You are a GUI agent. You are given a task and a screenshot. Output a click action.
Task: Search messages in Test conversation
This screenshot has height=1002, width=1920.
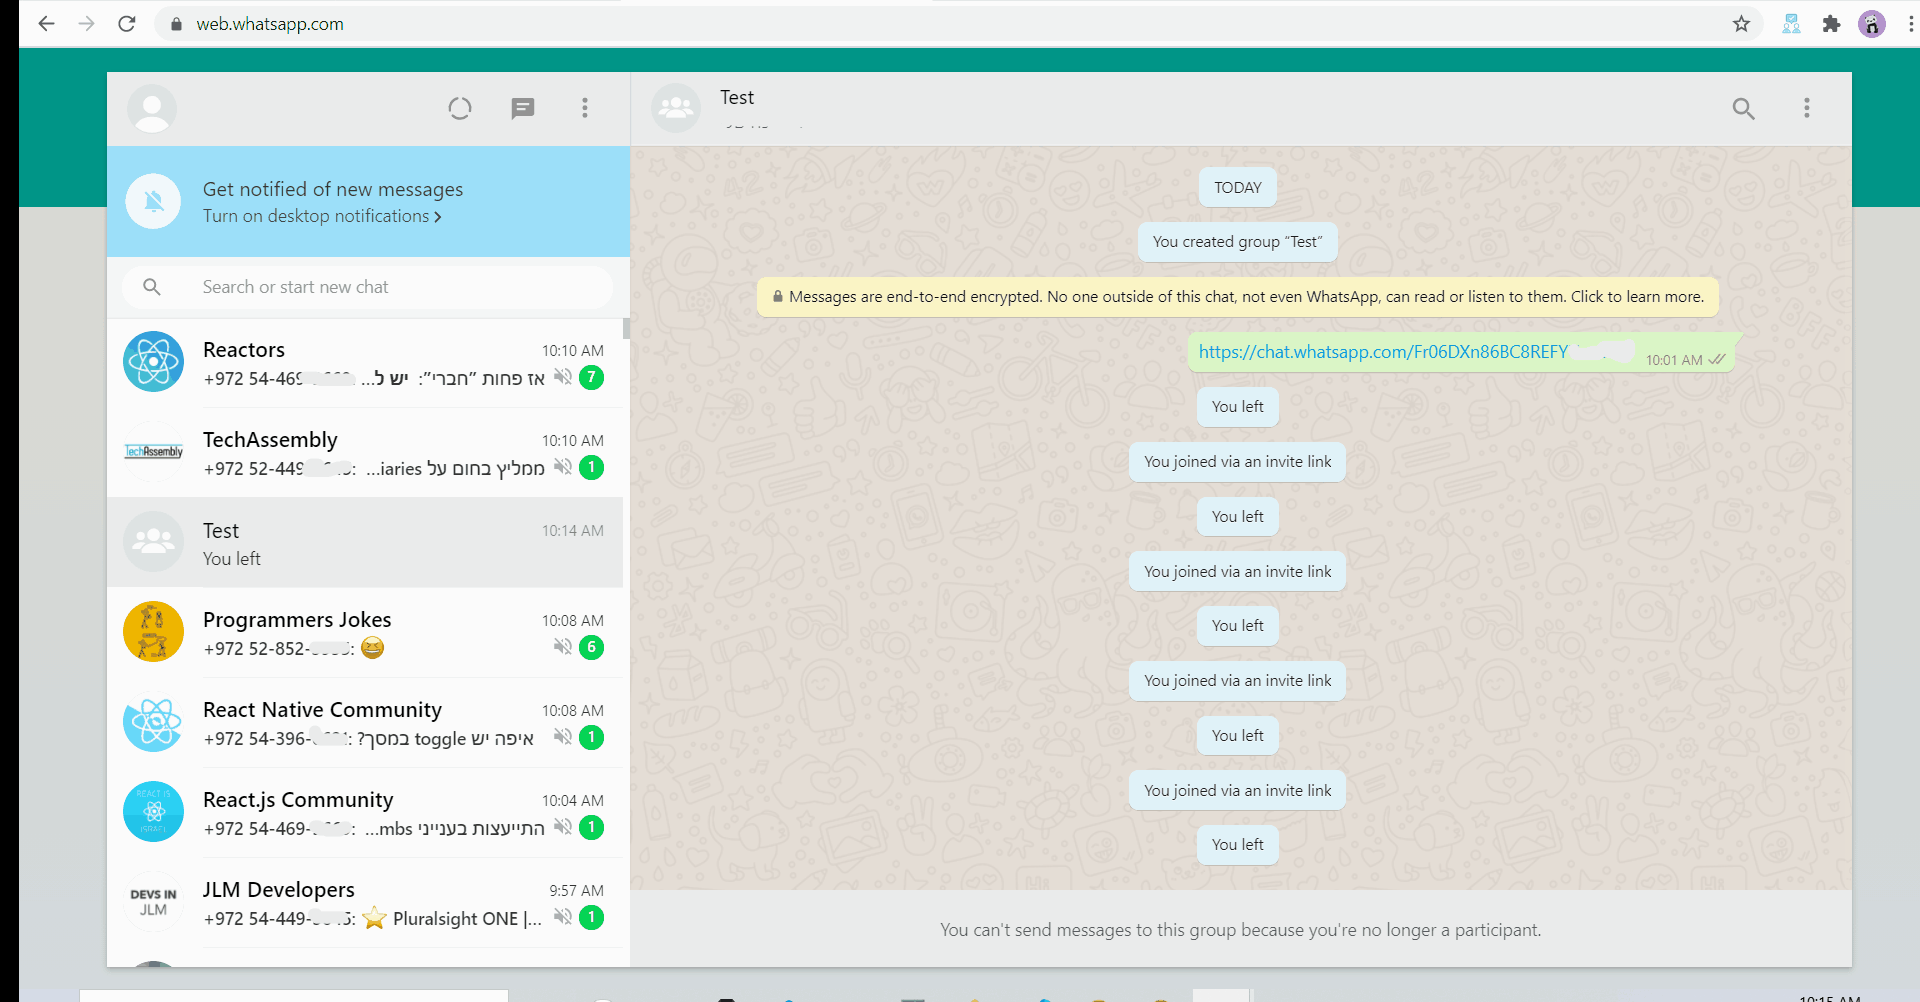[1743, 108]
